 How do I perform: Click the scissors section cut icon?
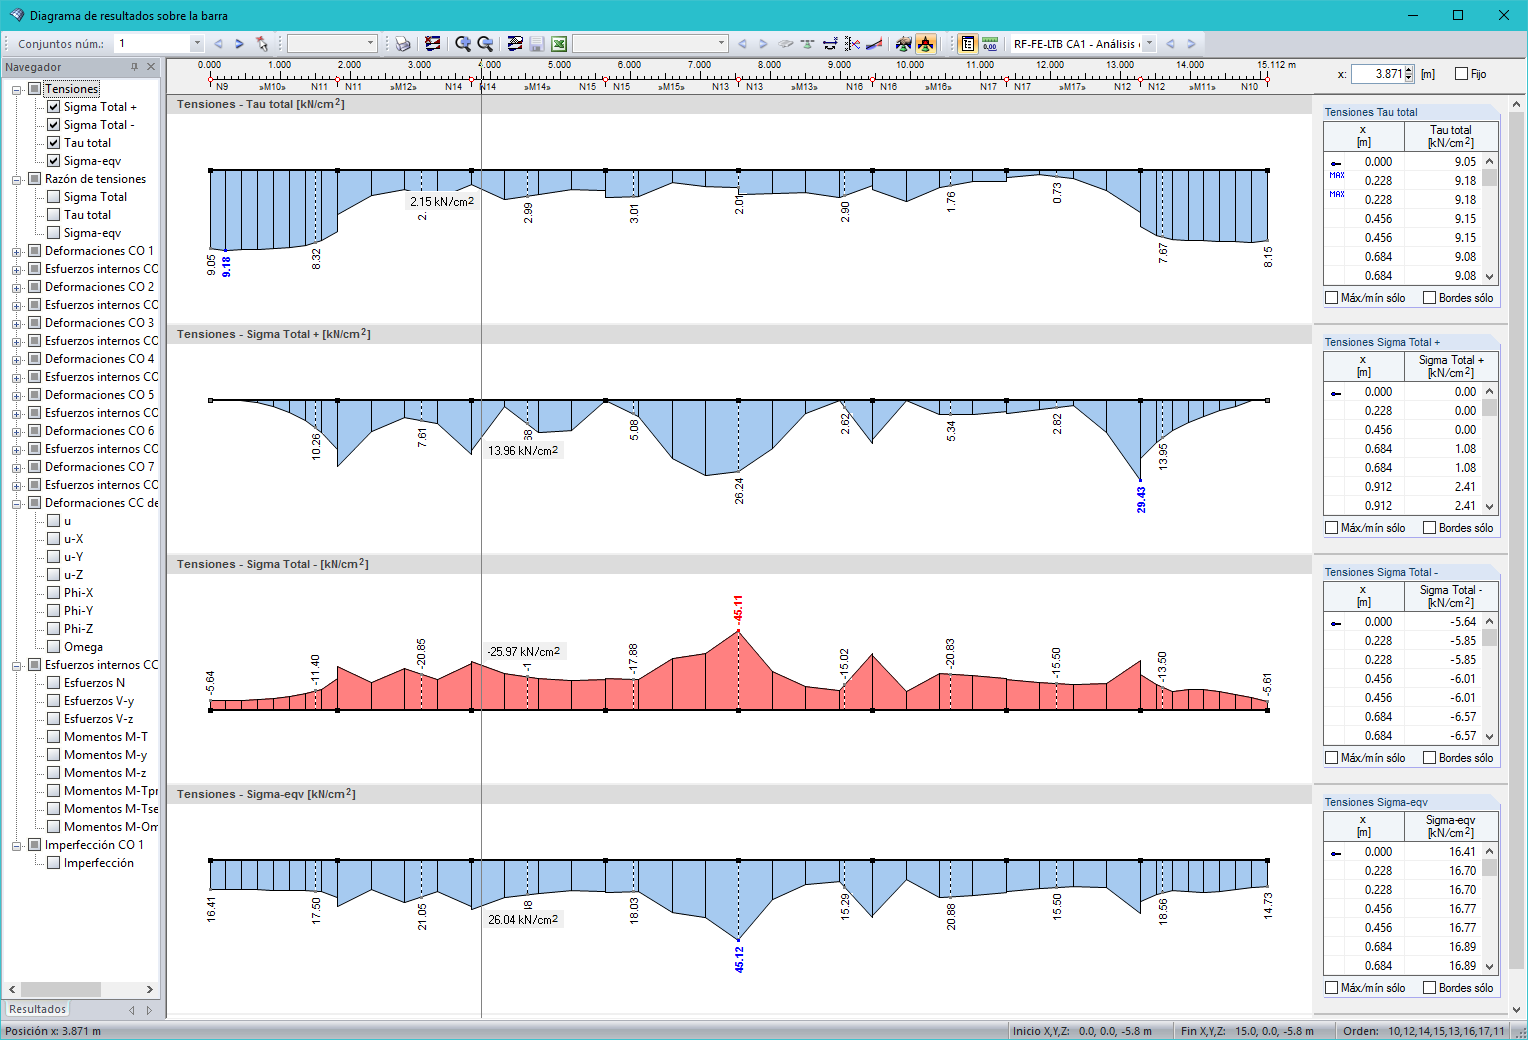coord(852,44)
